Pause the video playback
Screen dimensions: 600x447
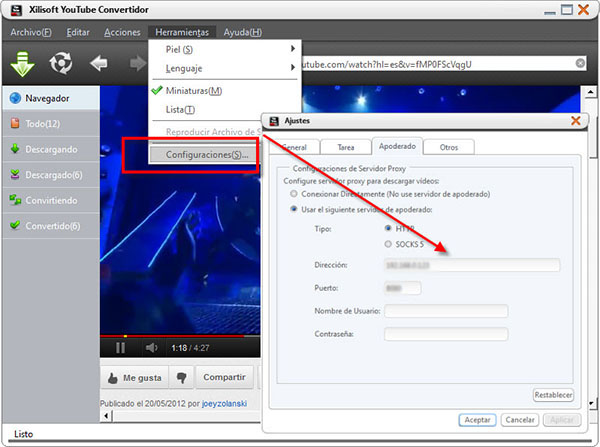pyautogui.click(x=120, y=348)
